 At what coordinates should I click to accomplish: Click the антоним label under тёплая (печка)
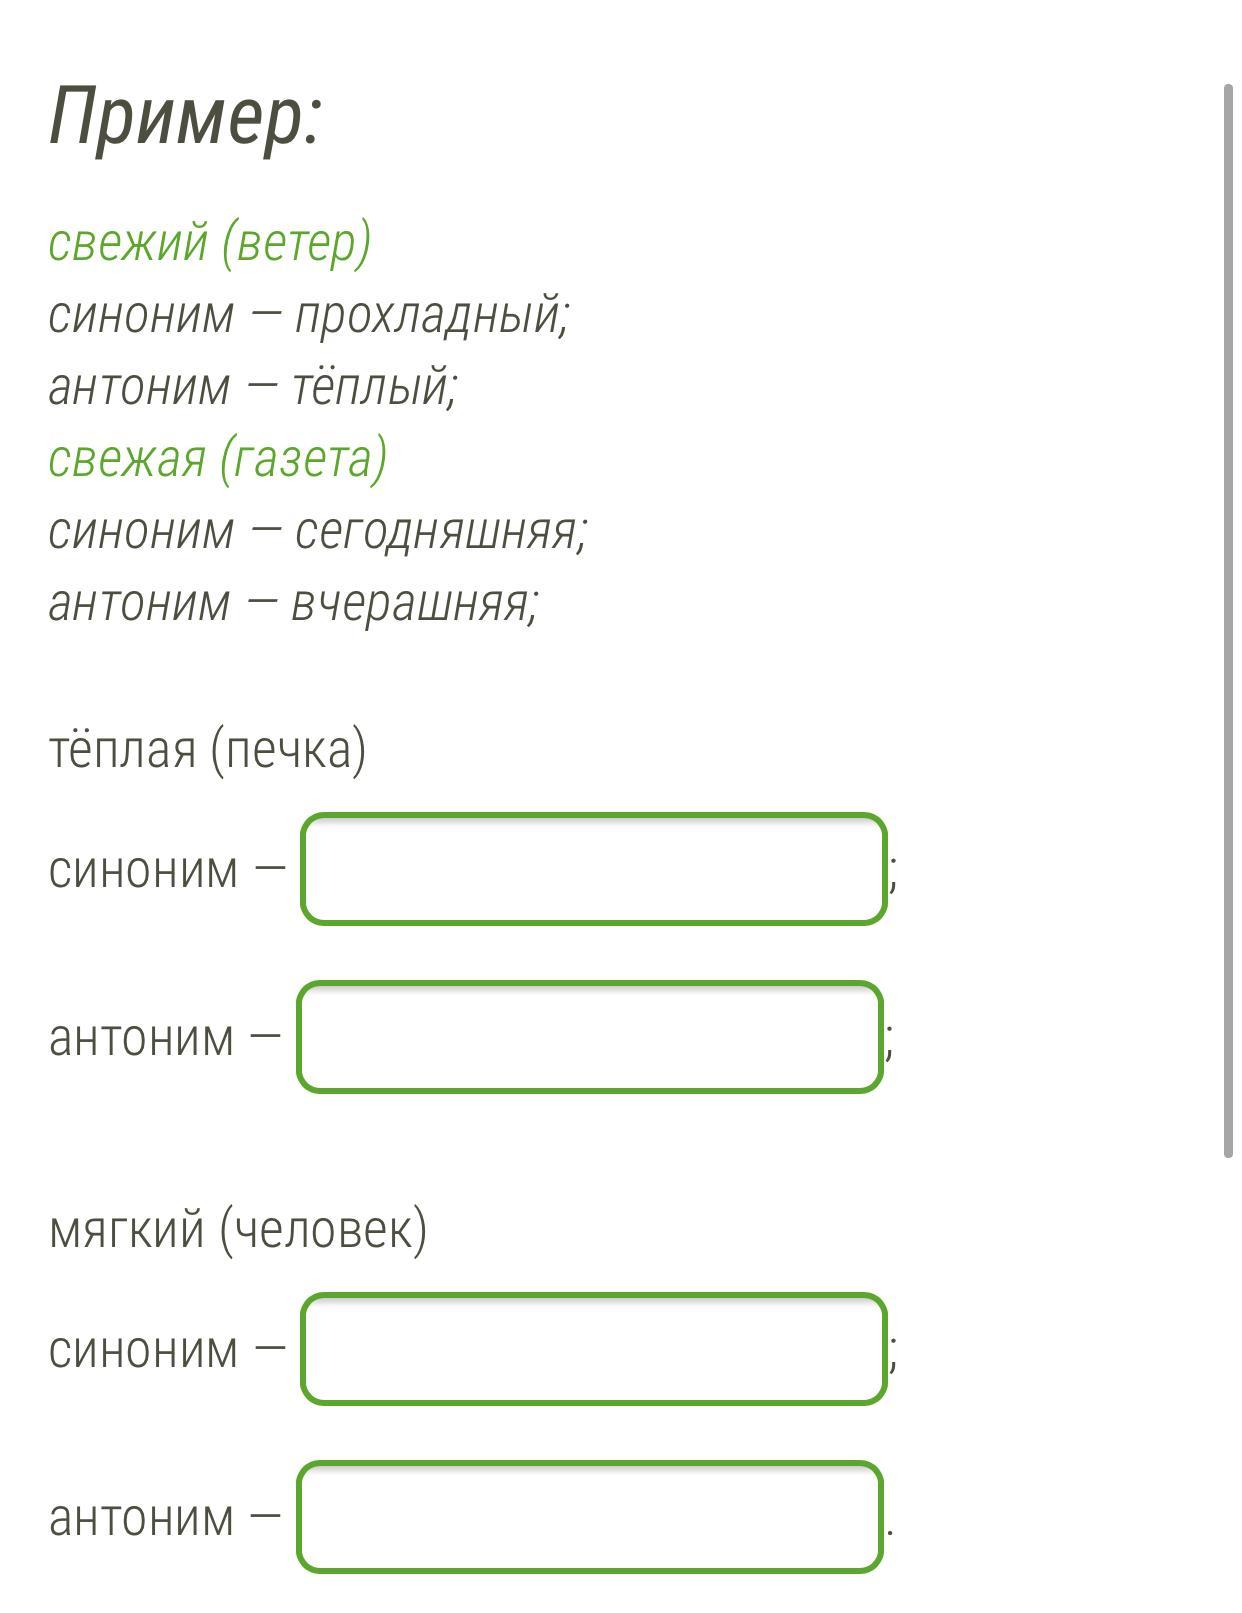click(142, 1038)
